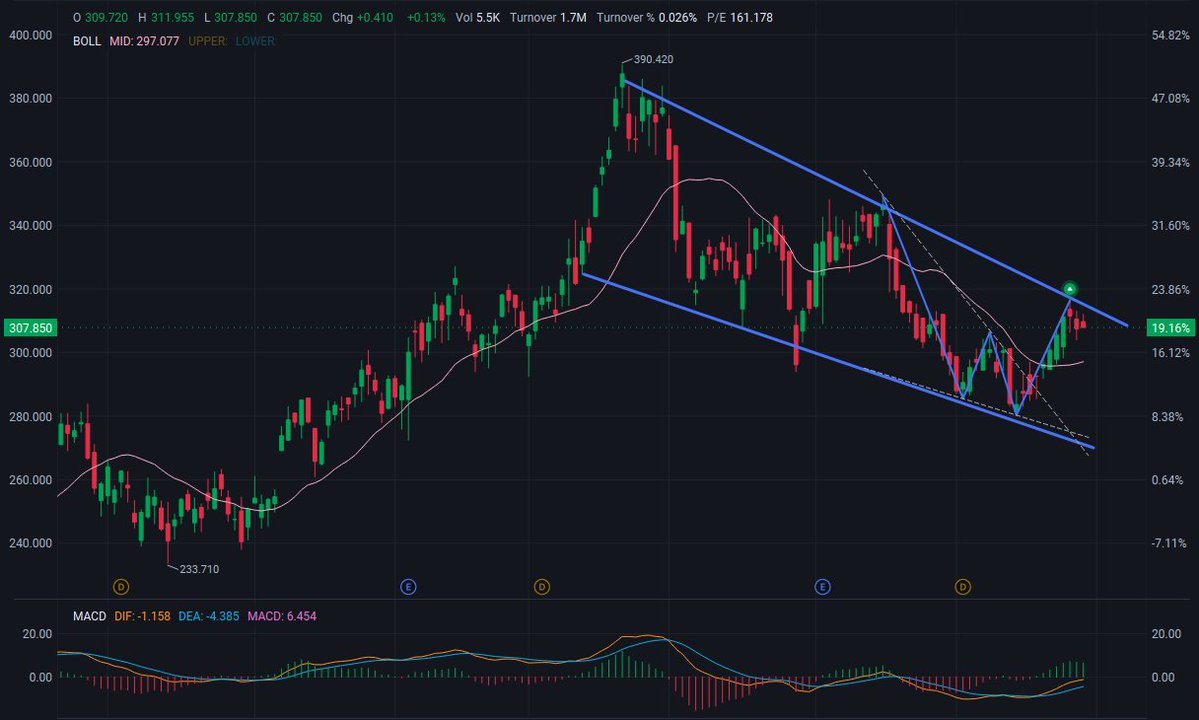Open the first E earnings marker near 280 candles

[408, 587]
